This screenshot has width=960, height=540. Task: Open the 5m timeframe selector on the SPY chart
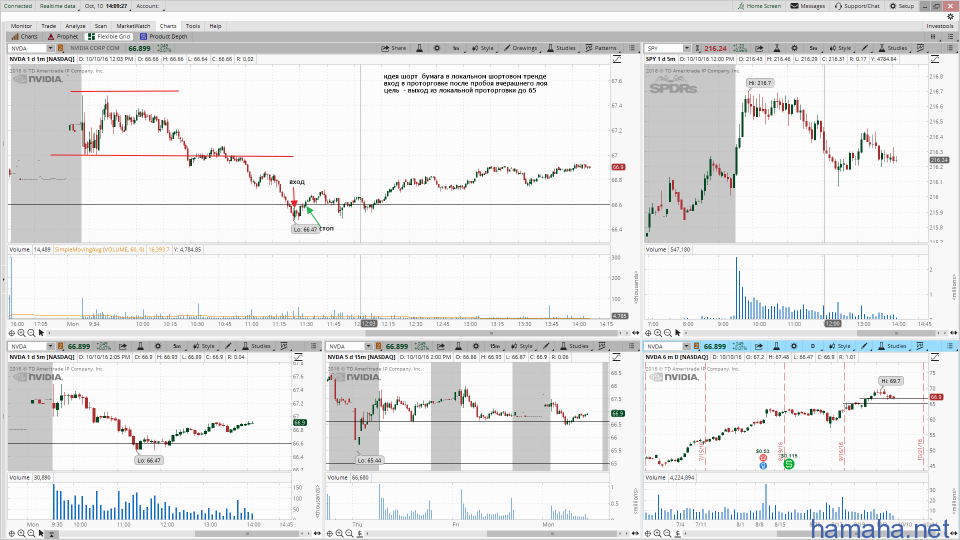(813, 48)
